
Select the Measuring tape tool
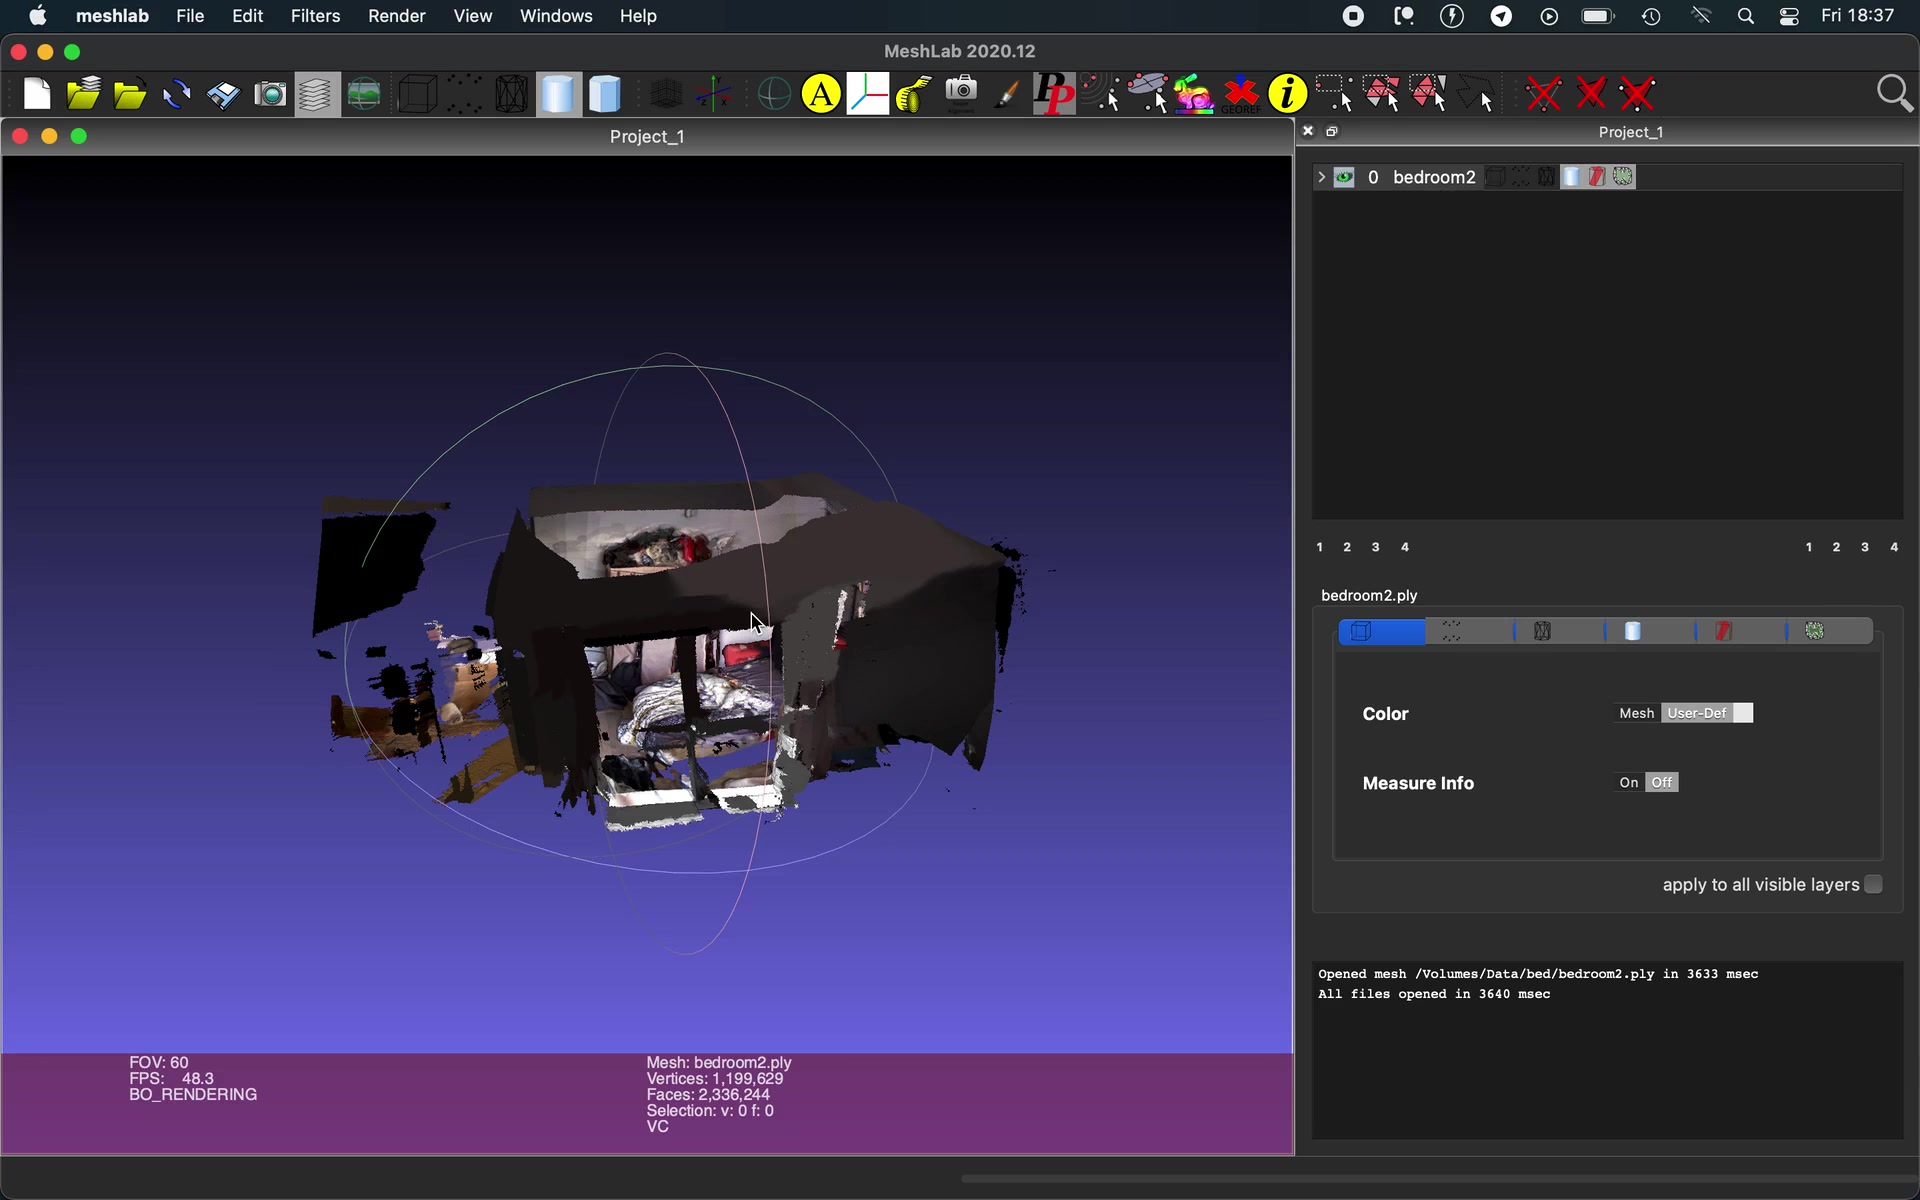pyautogui.click(x=913, y=95)
